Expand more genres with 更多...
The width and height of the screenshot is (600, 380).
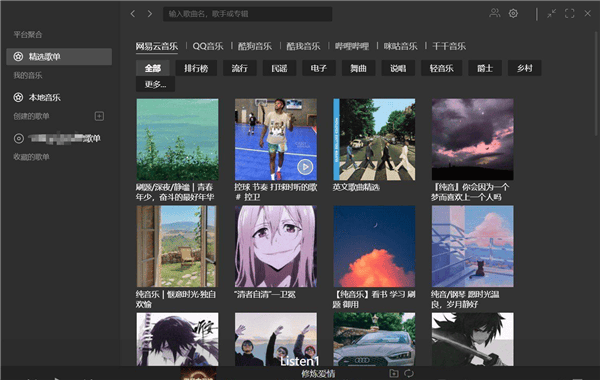[x=155, y=84]
